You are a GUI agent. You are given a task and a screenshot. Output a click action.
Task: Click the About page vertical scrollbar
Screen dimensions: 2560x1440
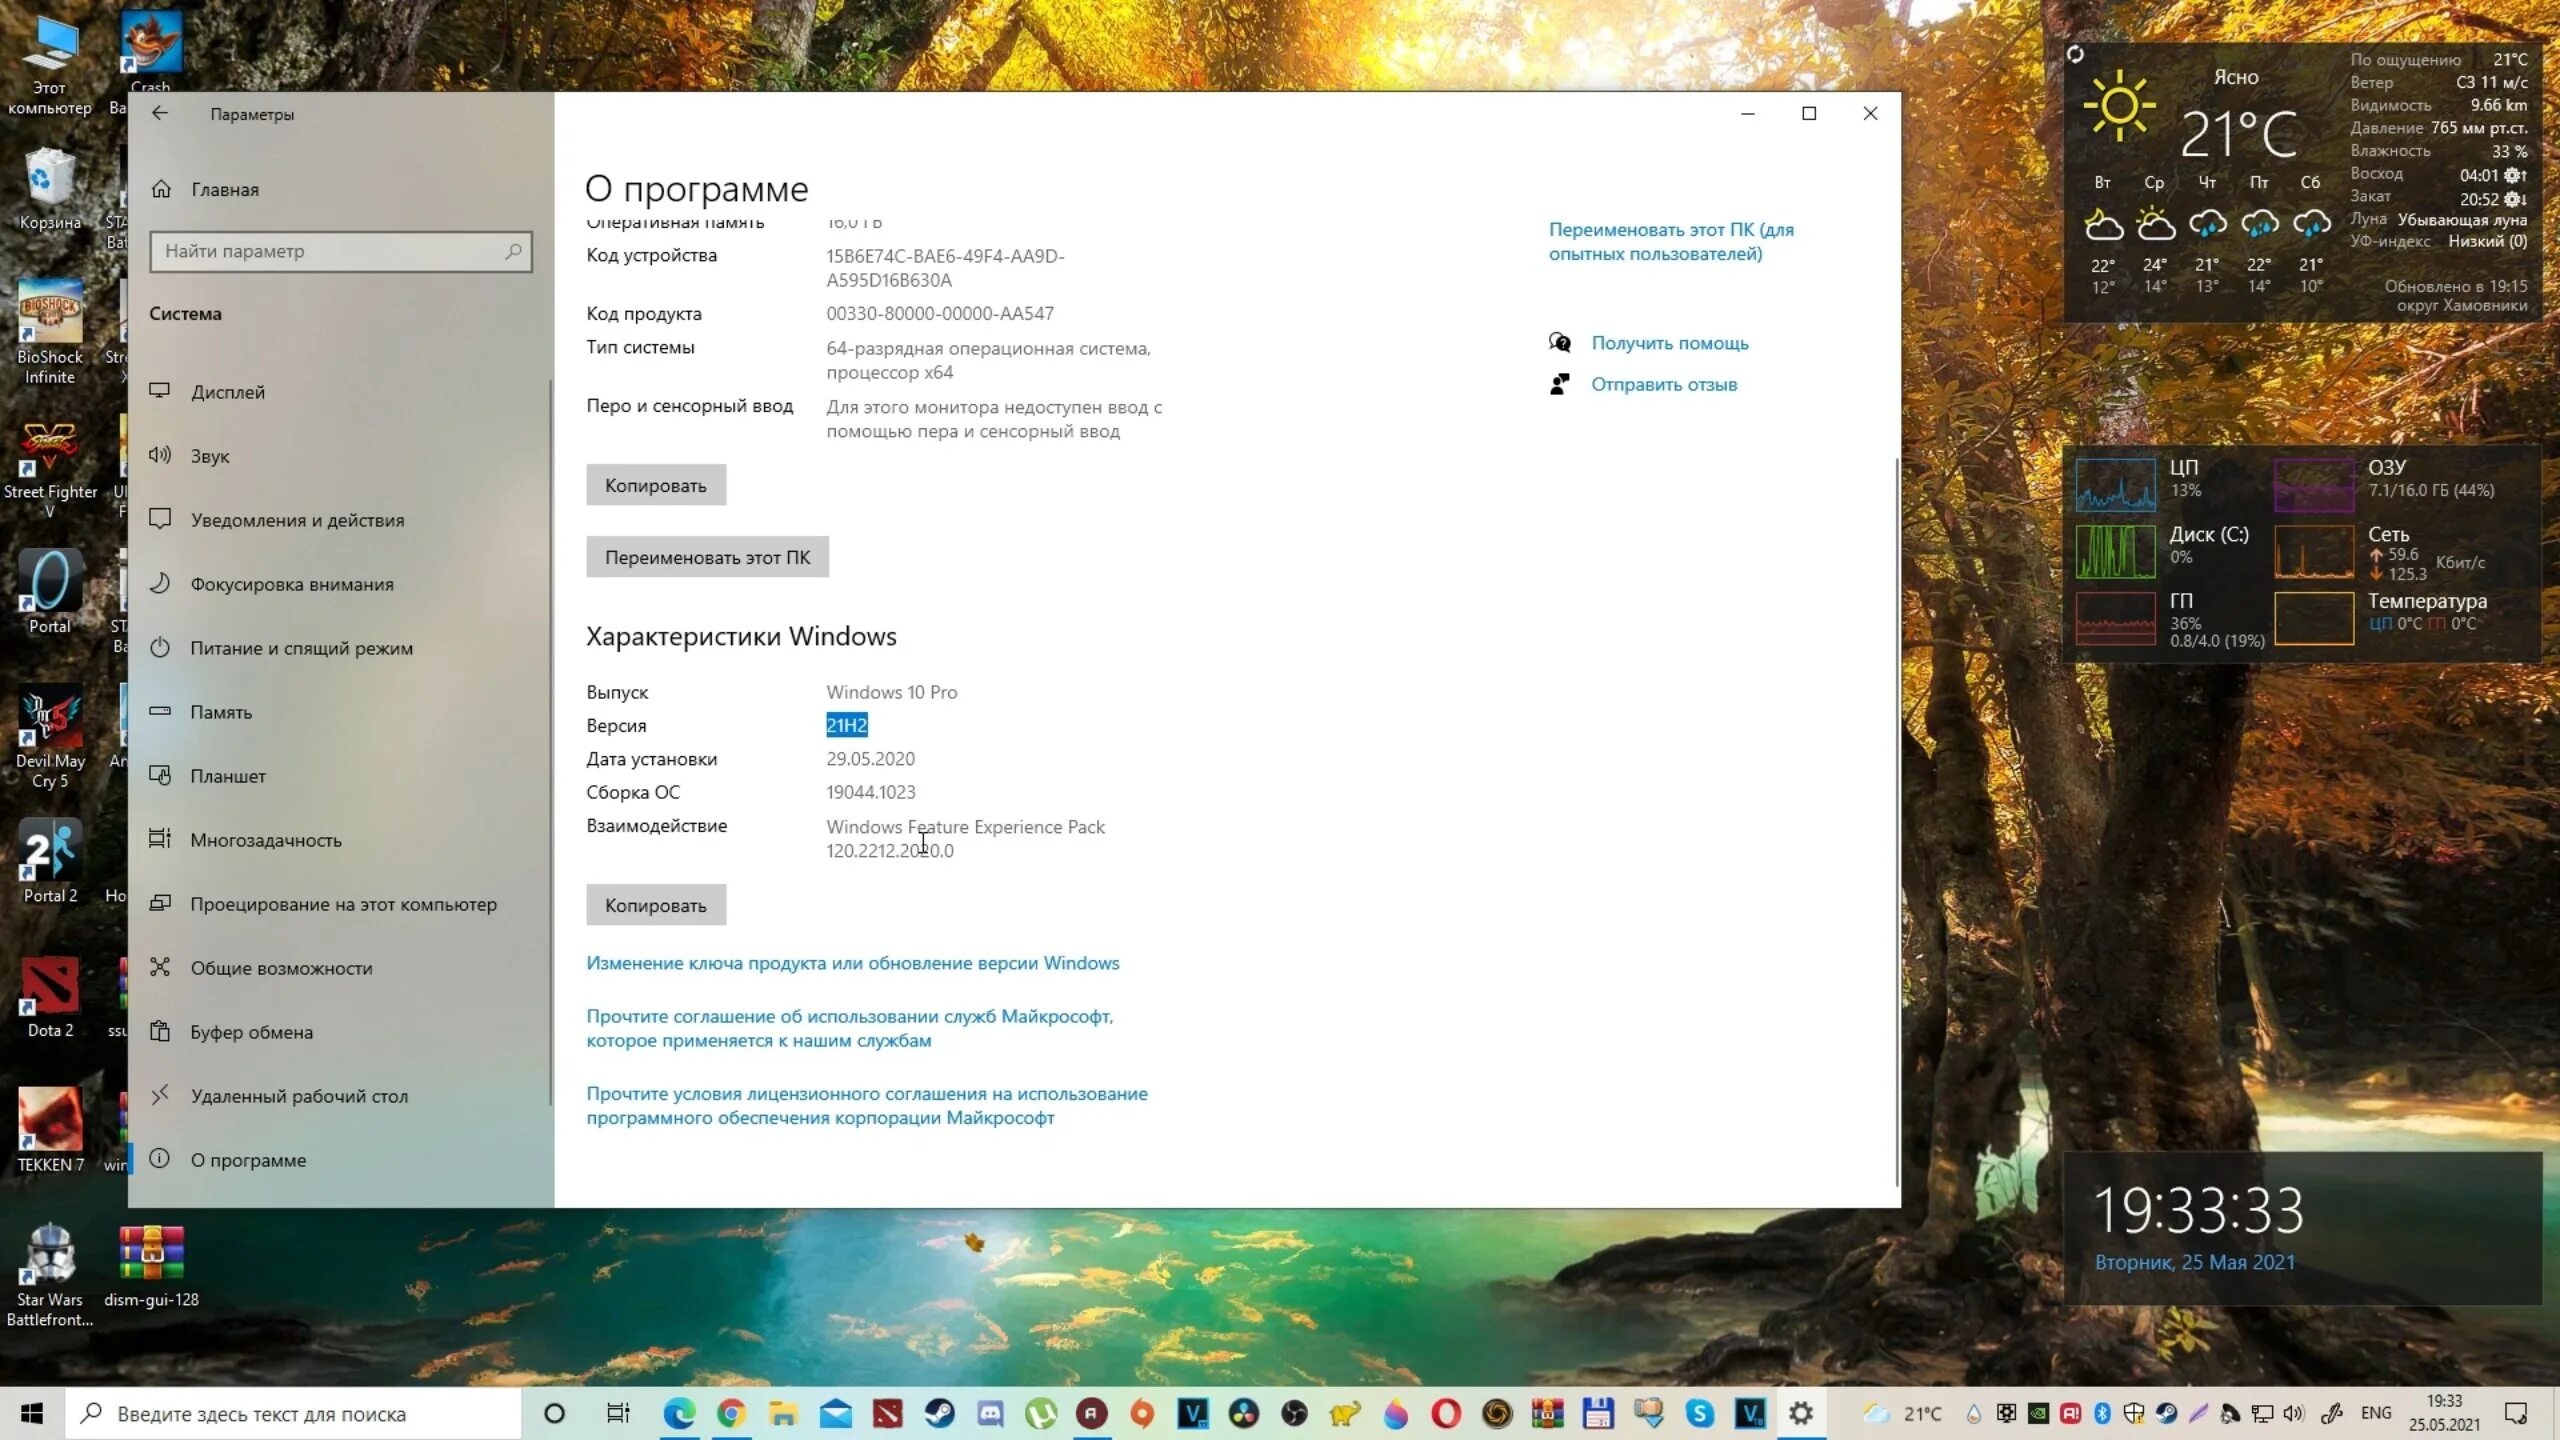pos(1896,820)
